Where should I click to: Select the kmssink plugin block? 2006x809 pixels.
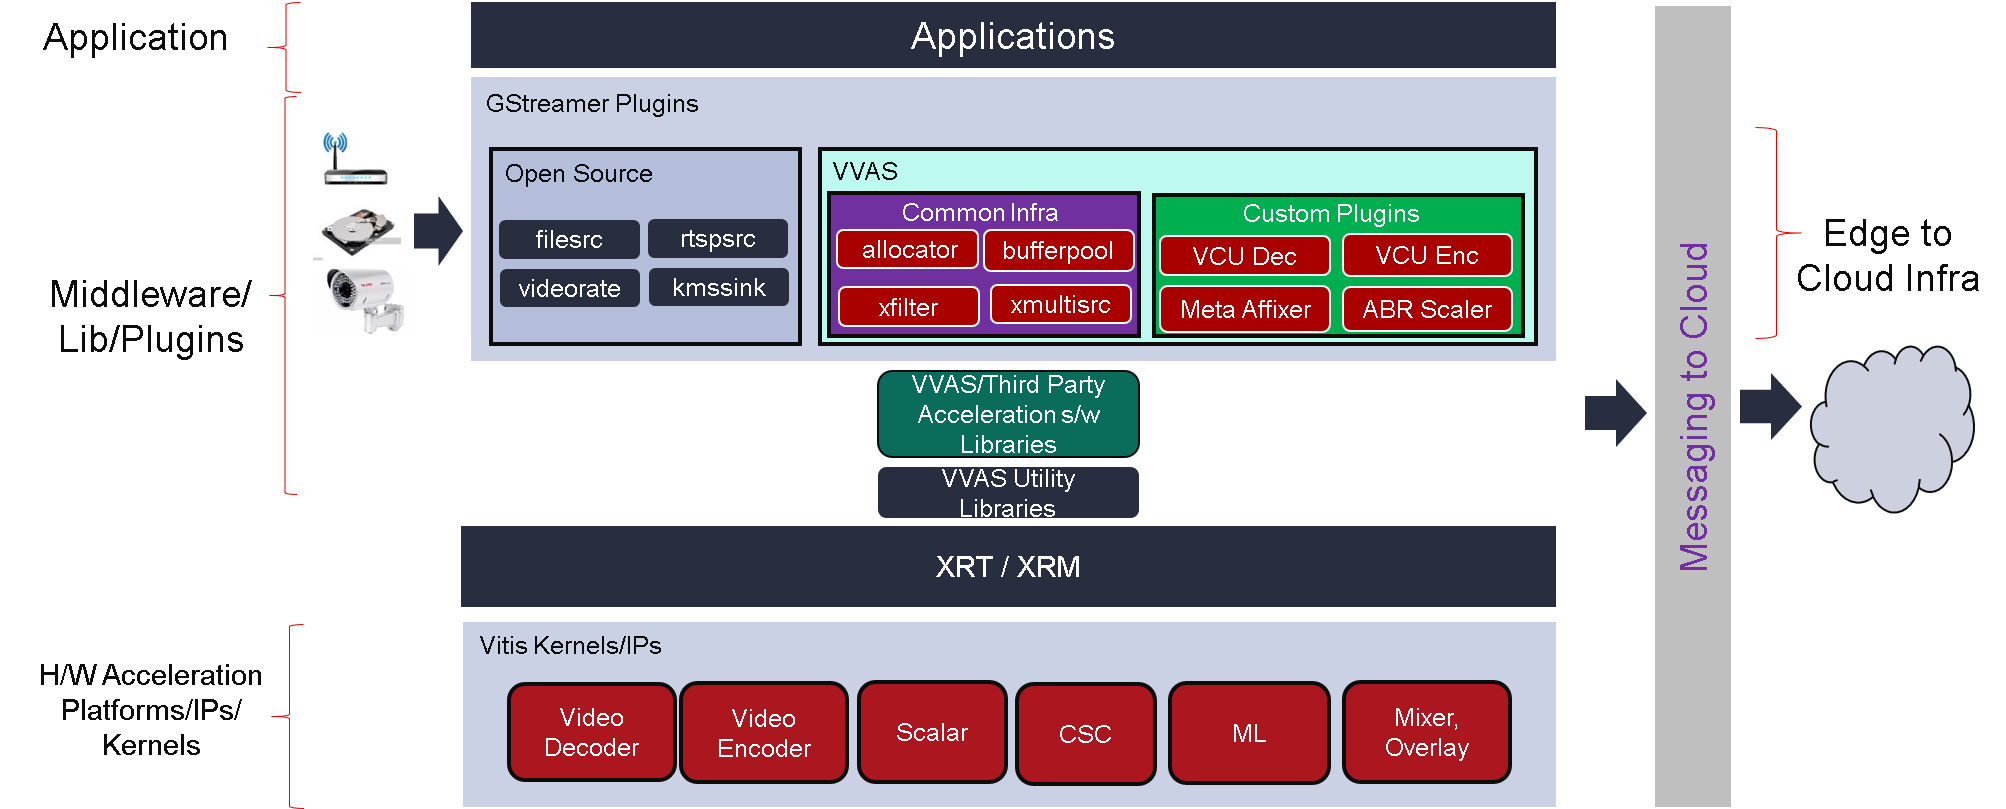tap(718, 287)
